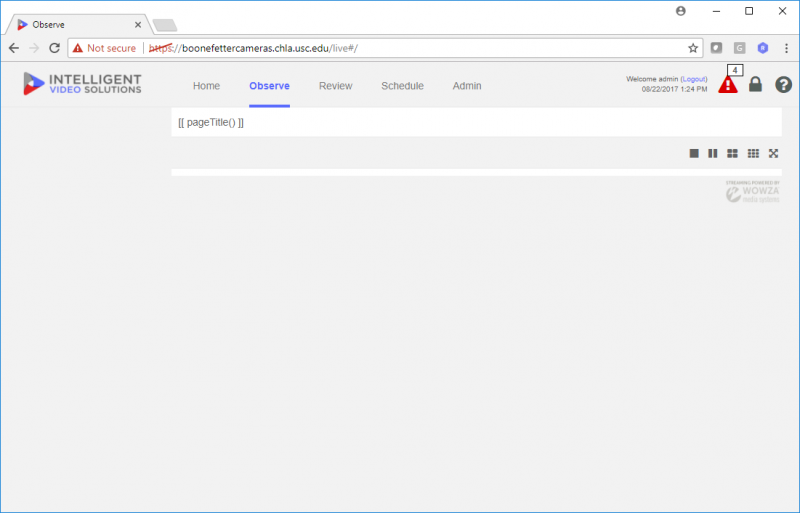Click the address bar URL field
Screen dimensions: 800x513
[x=385, y=48]
